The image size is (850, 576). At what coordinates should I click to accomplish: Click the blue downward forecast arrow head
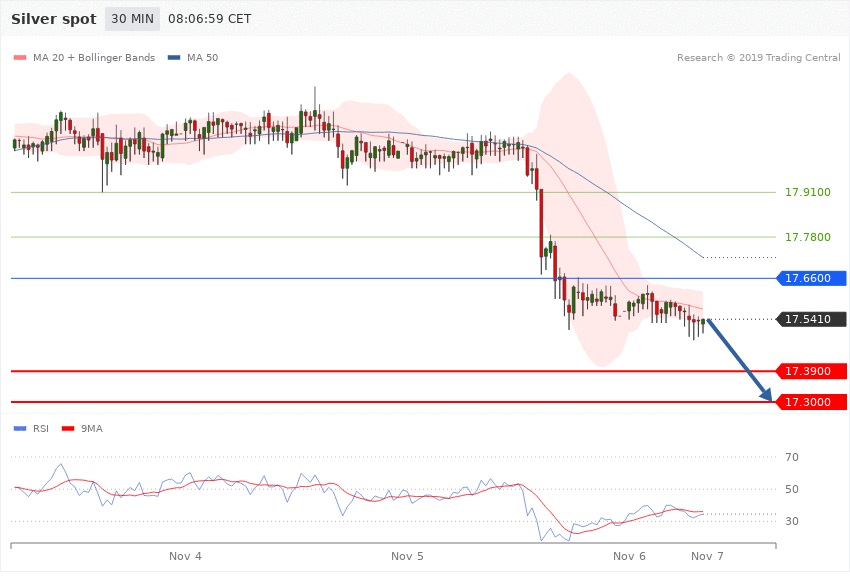767,396
